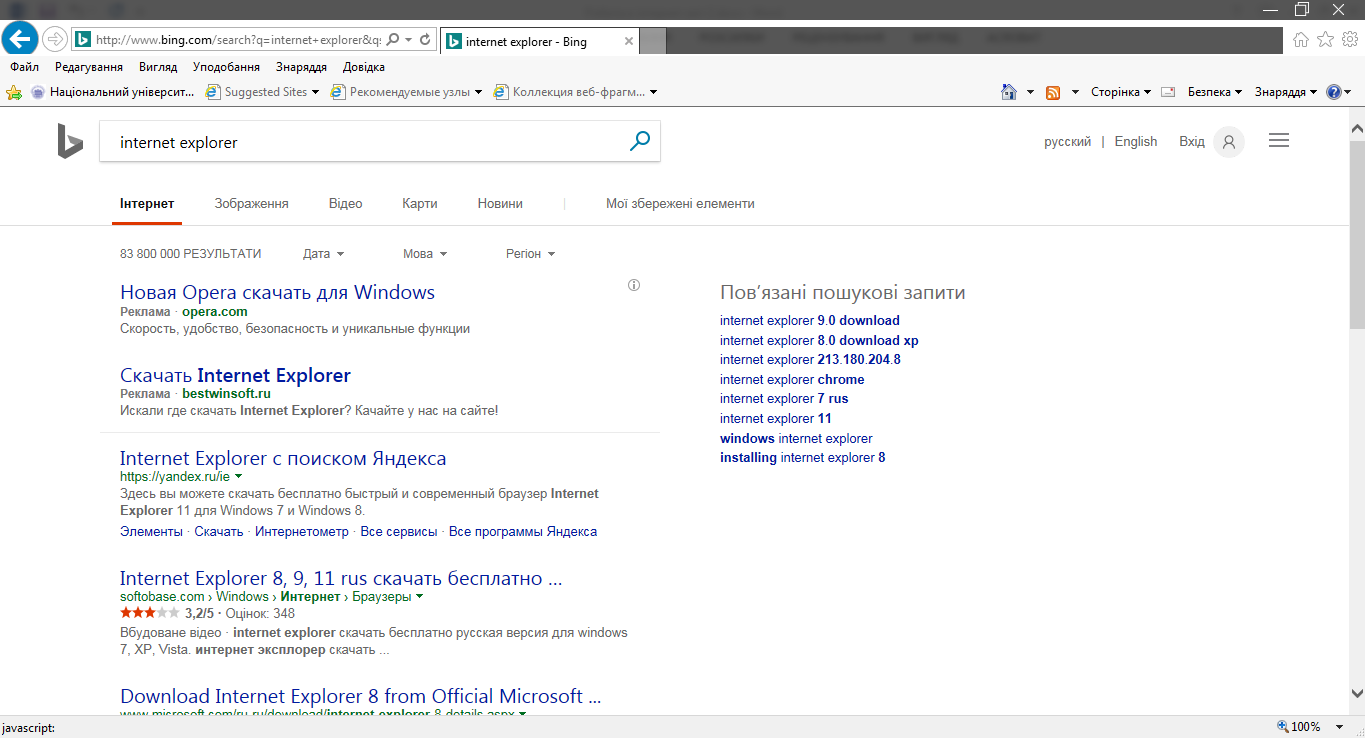Open 'Скачать Internet Explorer' ad result

pyautogui.click(x=235, y=376)
